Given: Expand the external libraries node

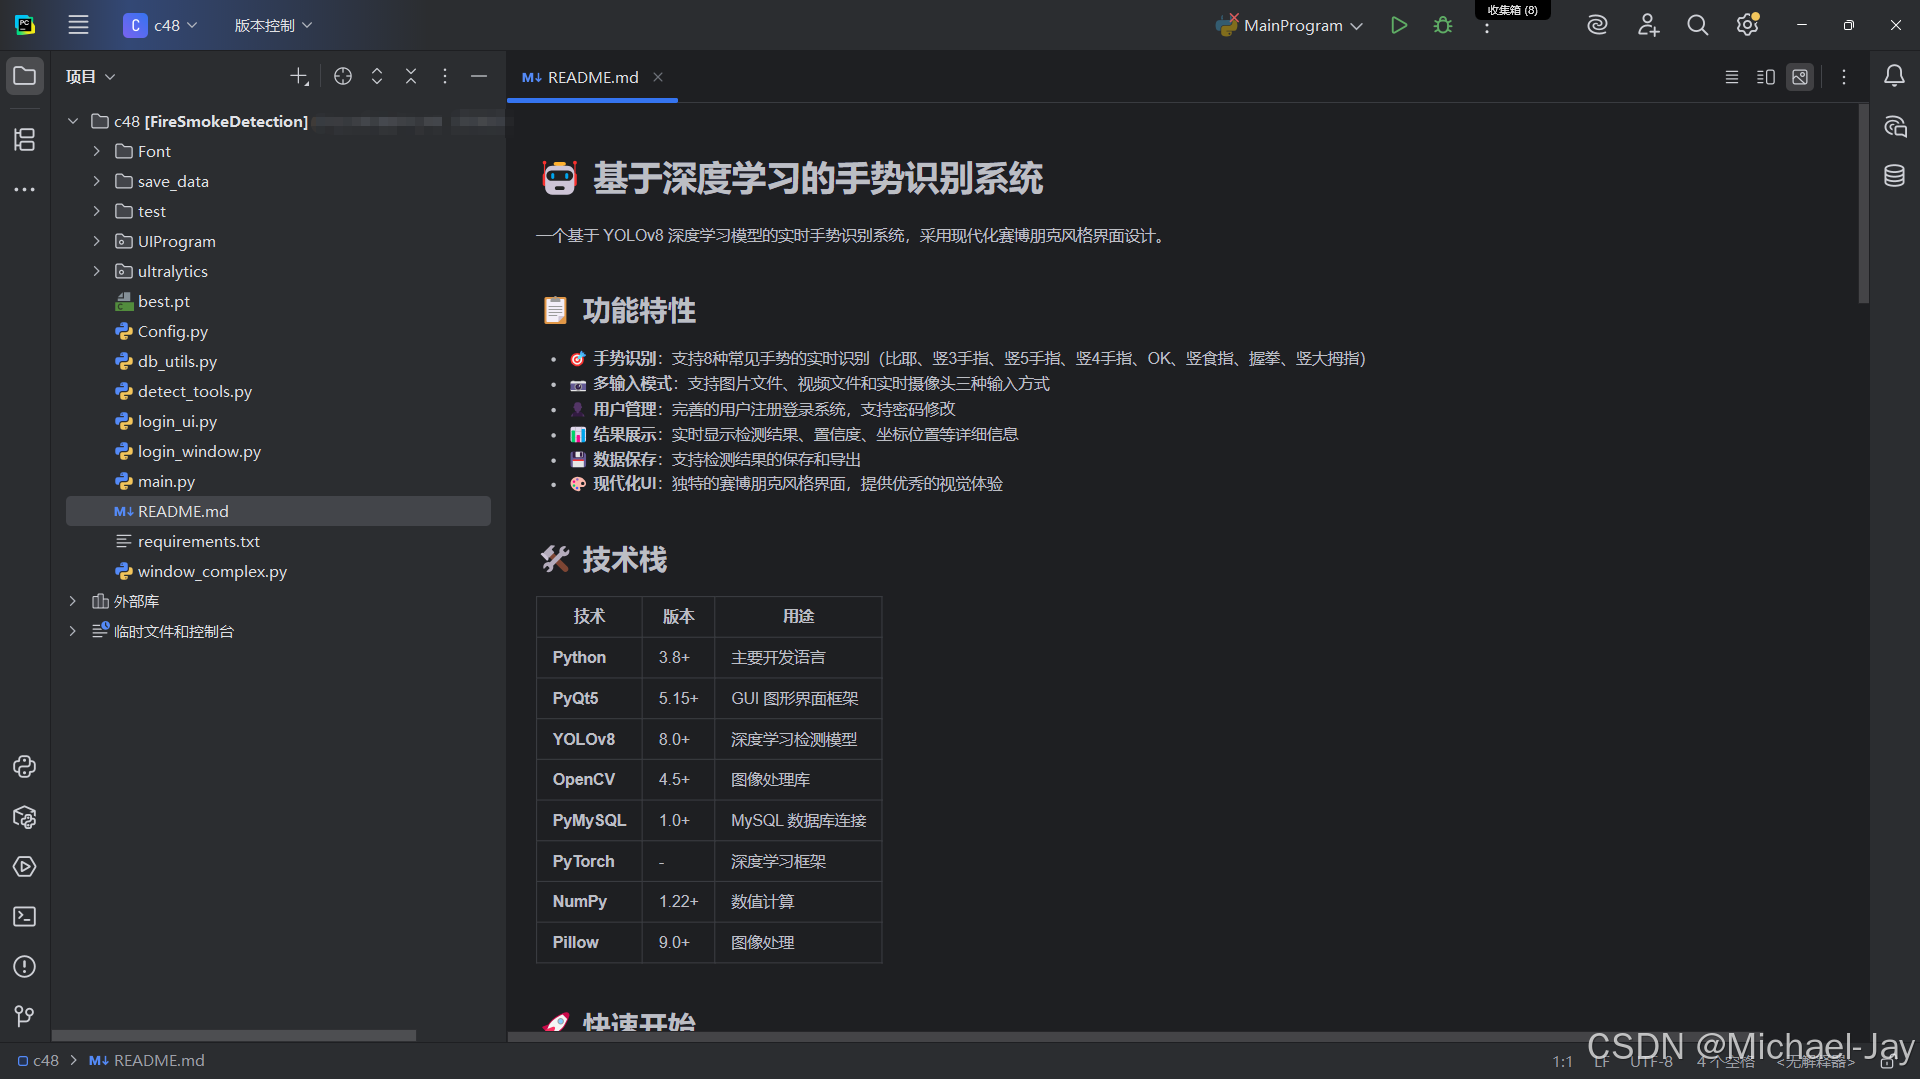Looking at the screenshot, I should click(x=73, y=601).
